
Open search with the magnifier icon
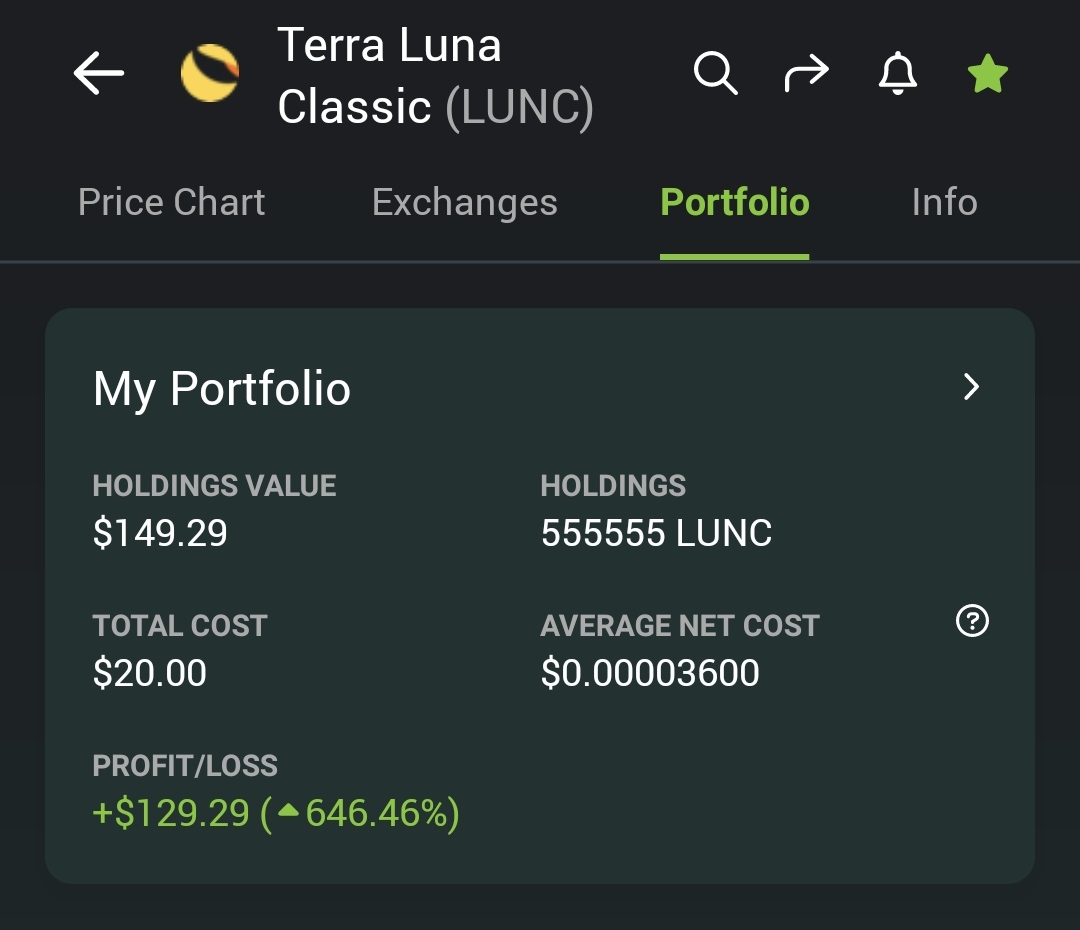(x=716, y=72)
